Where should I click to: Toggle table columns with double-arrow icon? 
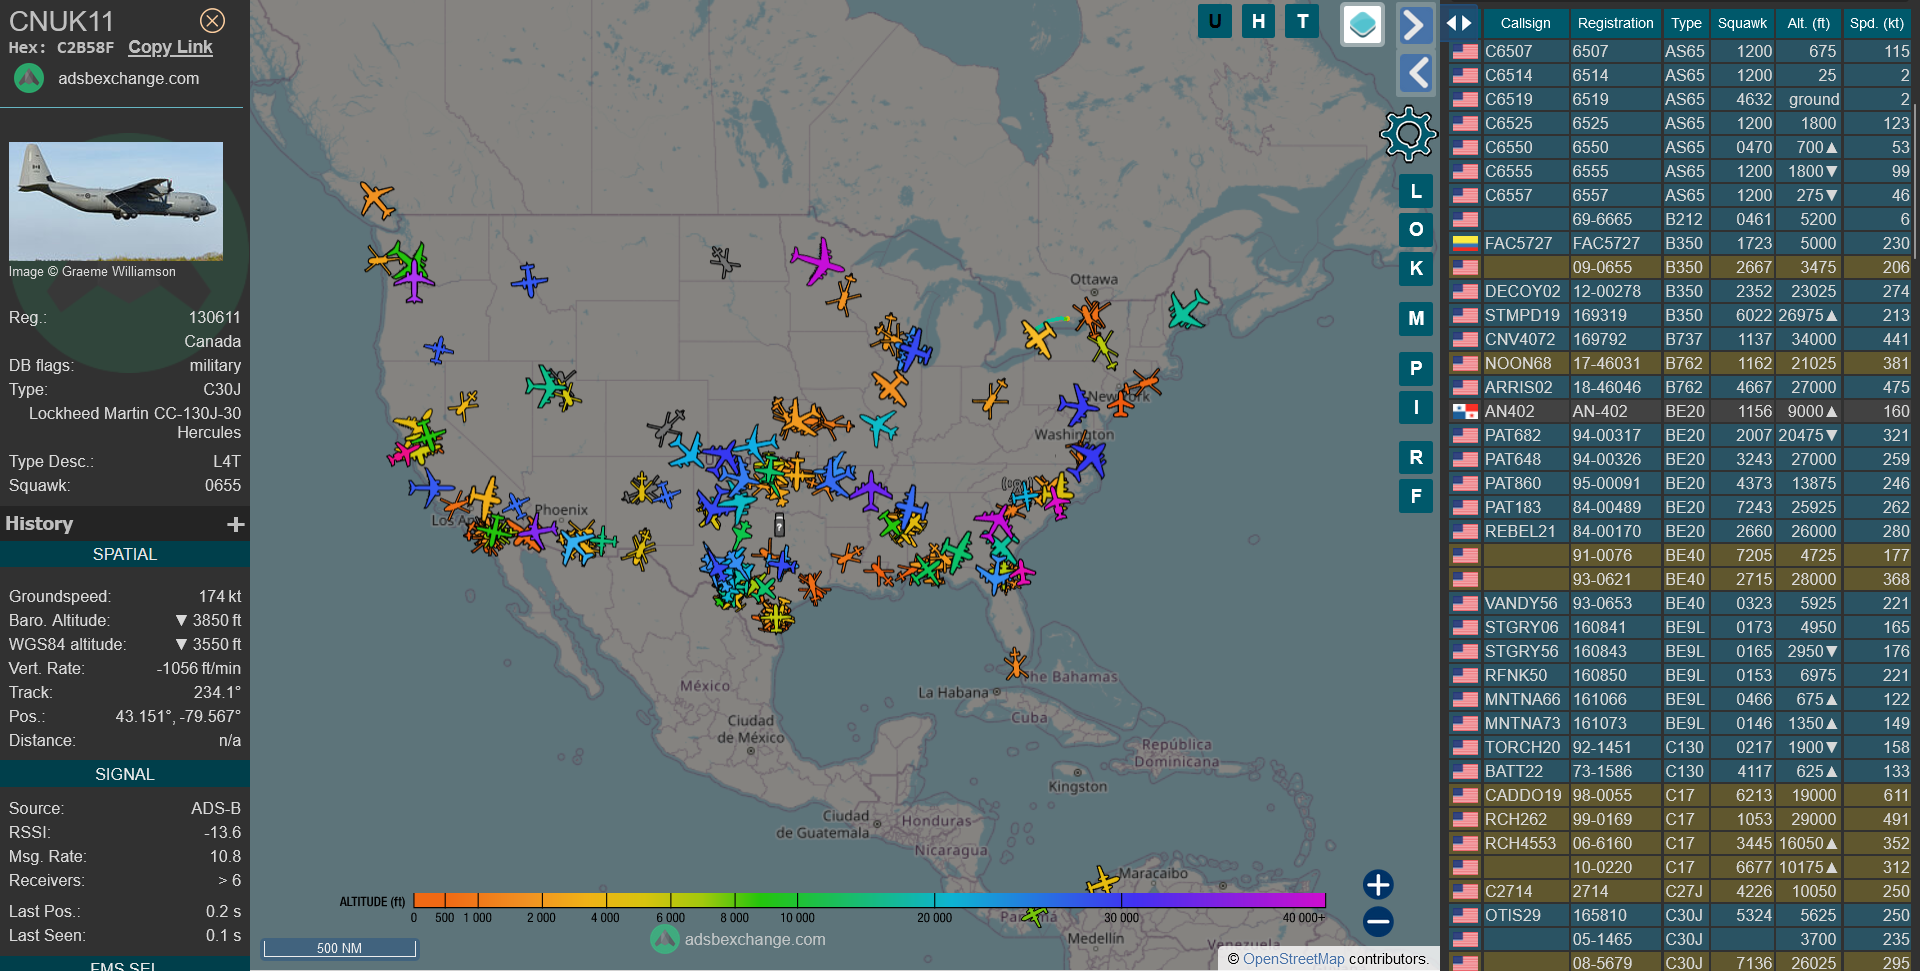(1459, 23)
